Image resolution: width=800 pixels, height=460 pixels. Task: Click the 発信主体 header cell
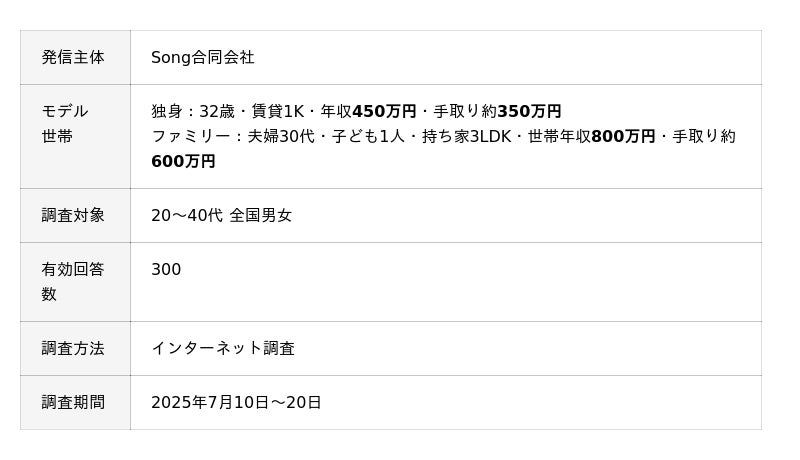73,58
